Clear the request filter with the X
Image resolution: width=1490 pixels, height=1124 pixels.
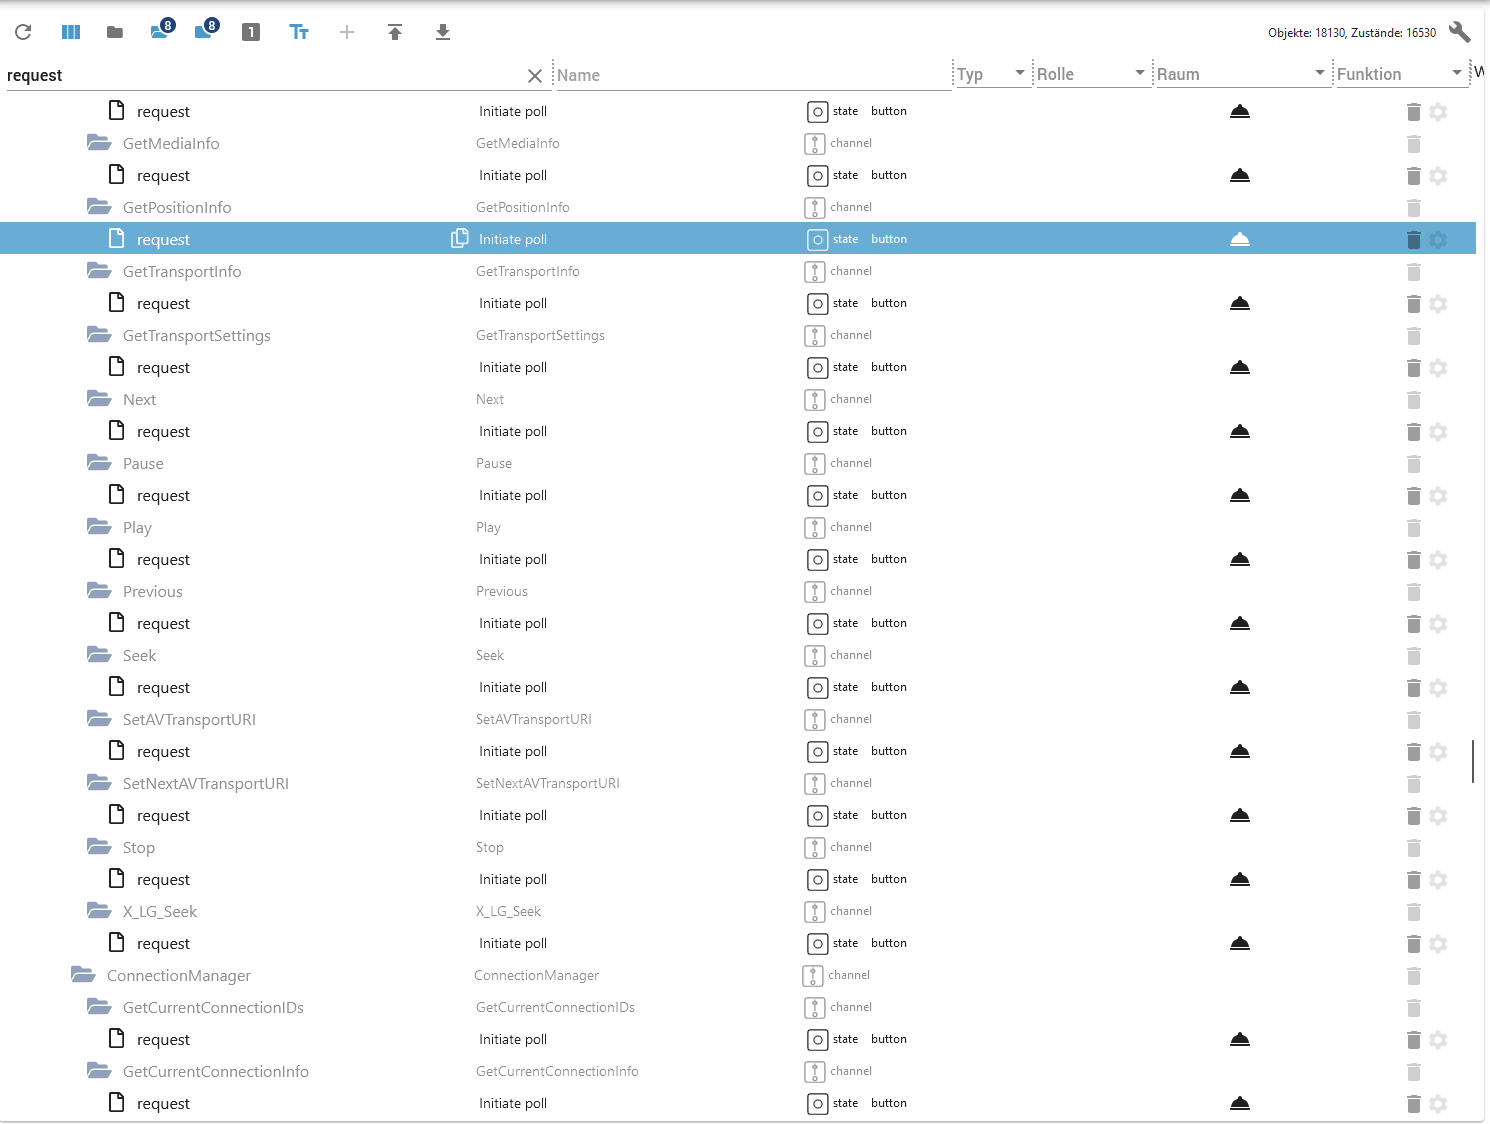coord(535,76)
